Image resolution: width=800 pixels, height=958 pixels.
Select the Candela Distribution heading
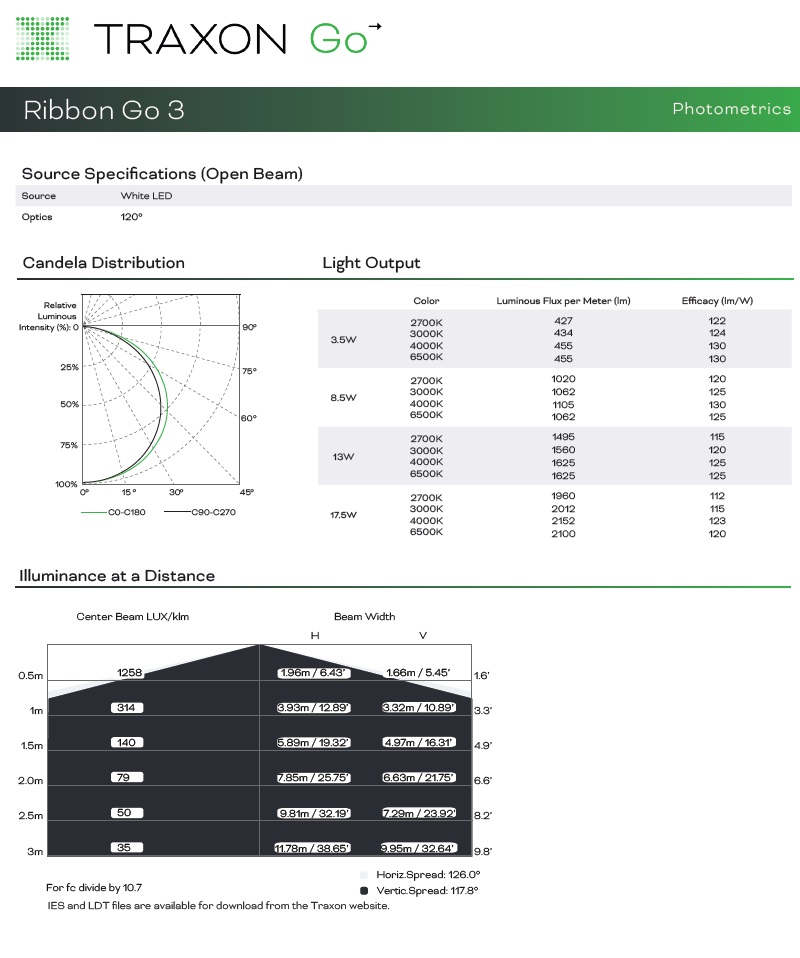click(x=103, y=263)
